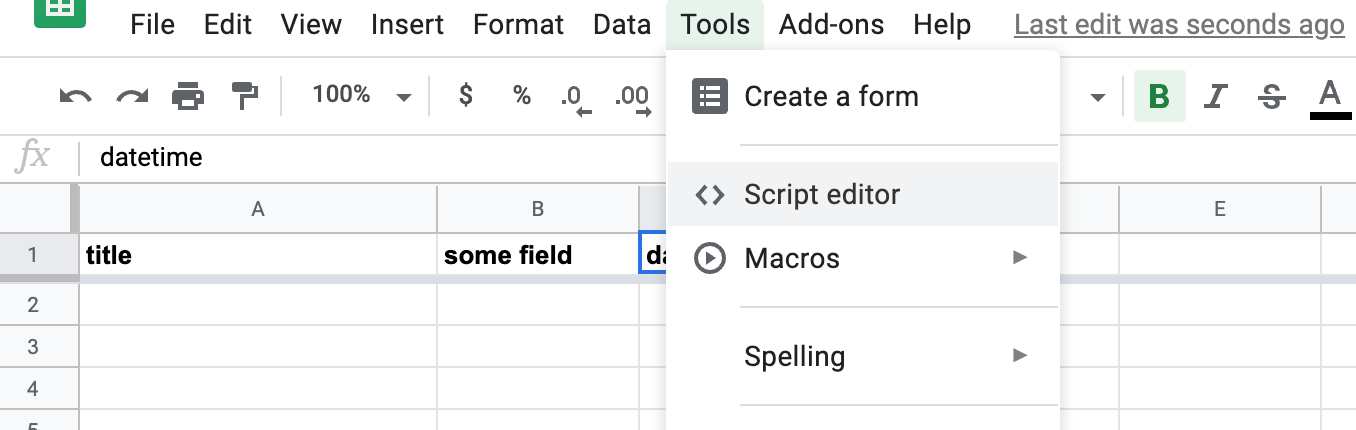Expand the Macros submenu
This screenshot has width=1356, height=430.
pos(1020,258)
